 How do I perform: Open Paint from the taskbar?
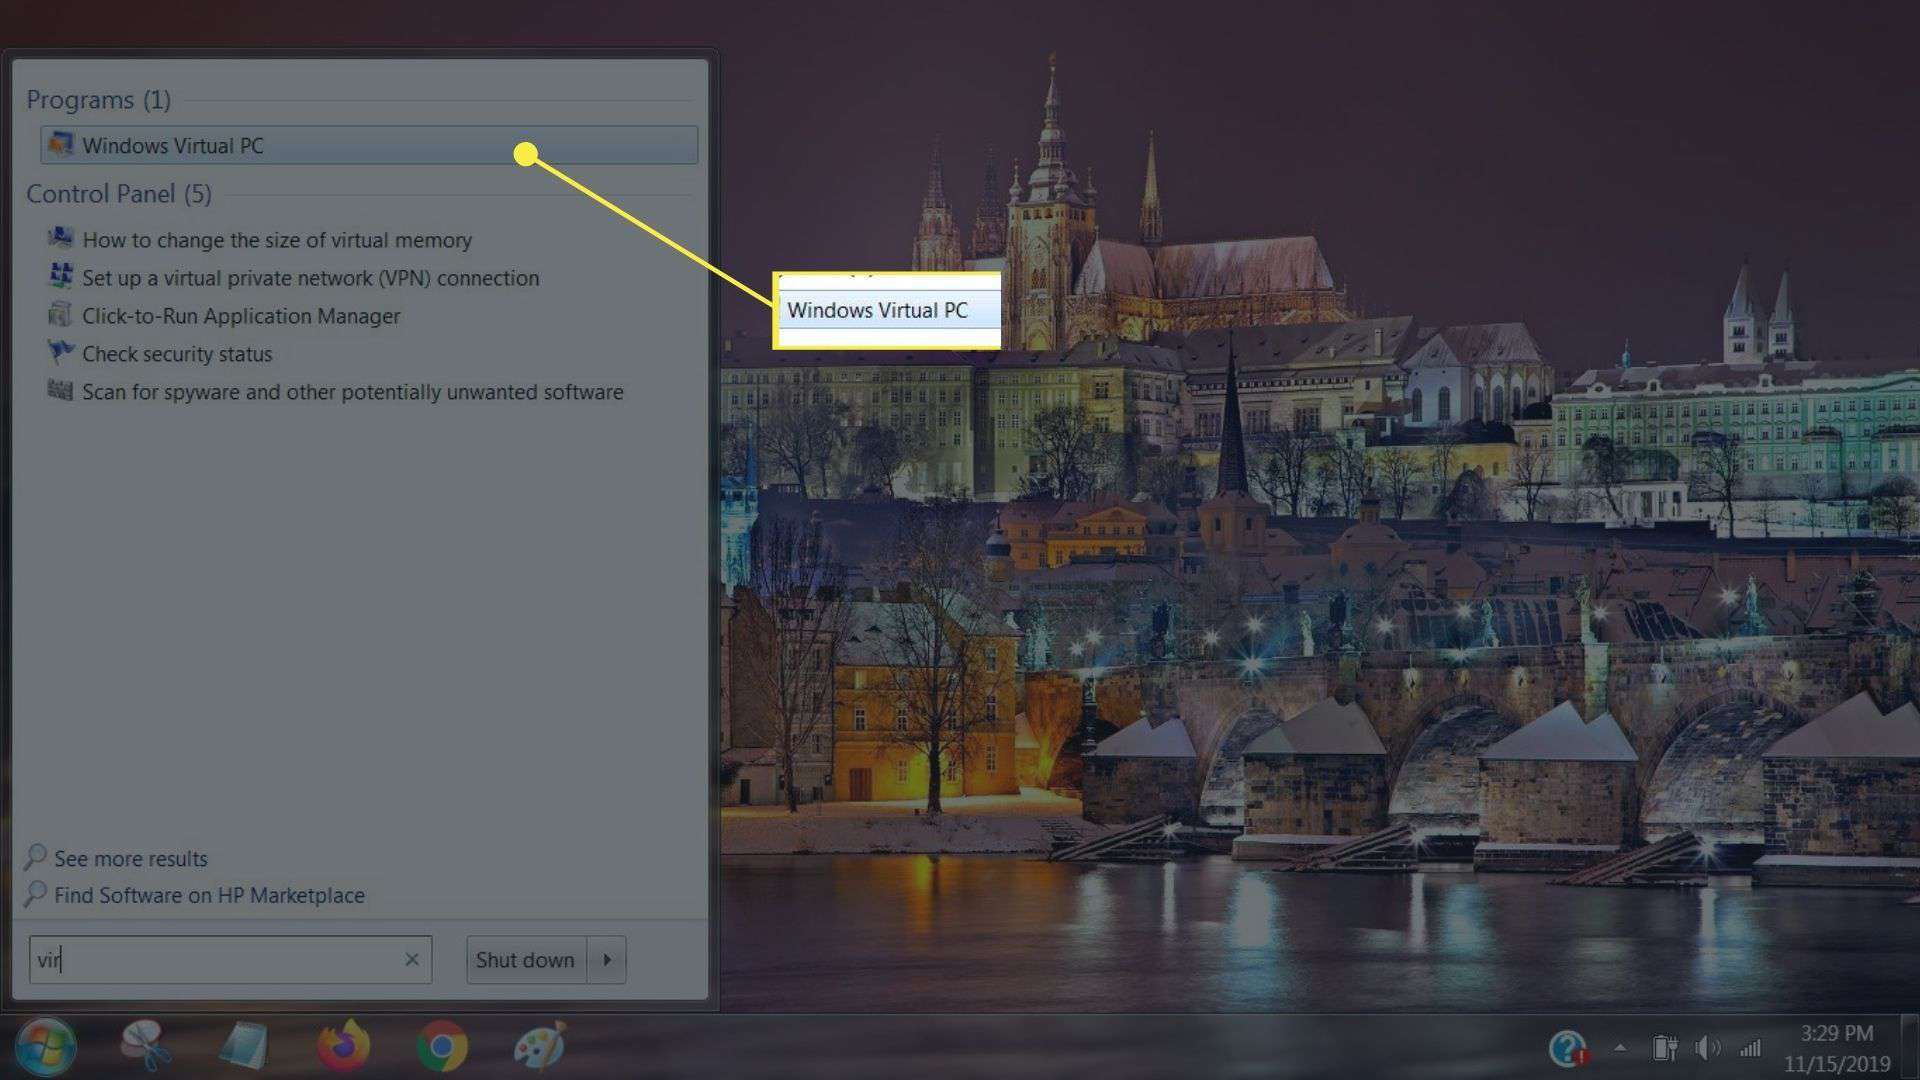[540, 1047]
